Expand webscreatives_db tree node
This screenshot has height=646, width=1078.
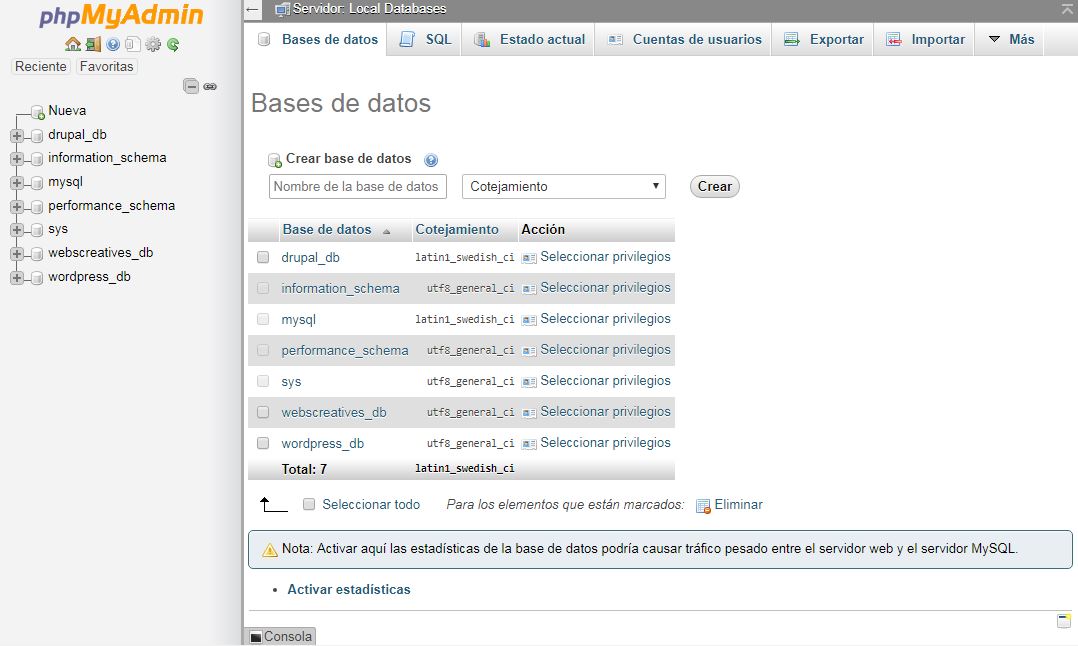pyautogui.click(x=17, y=254)
